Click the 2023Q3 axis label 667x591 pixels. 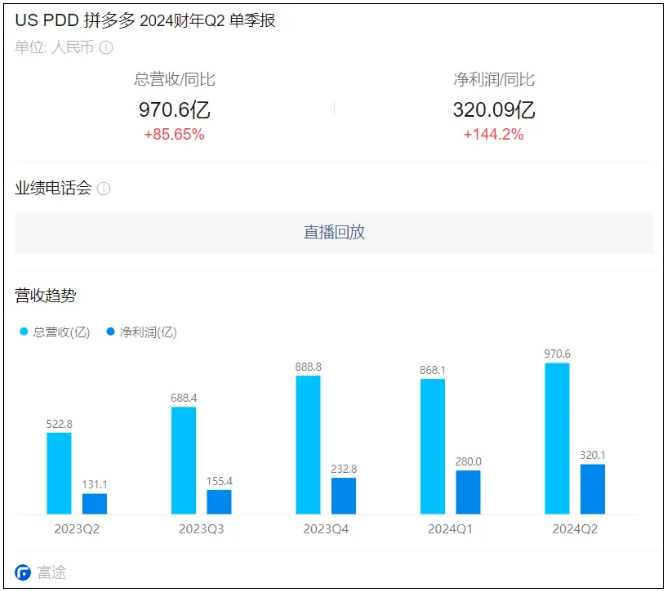(x=201, y=529)
